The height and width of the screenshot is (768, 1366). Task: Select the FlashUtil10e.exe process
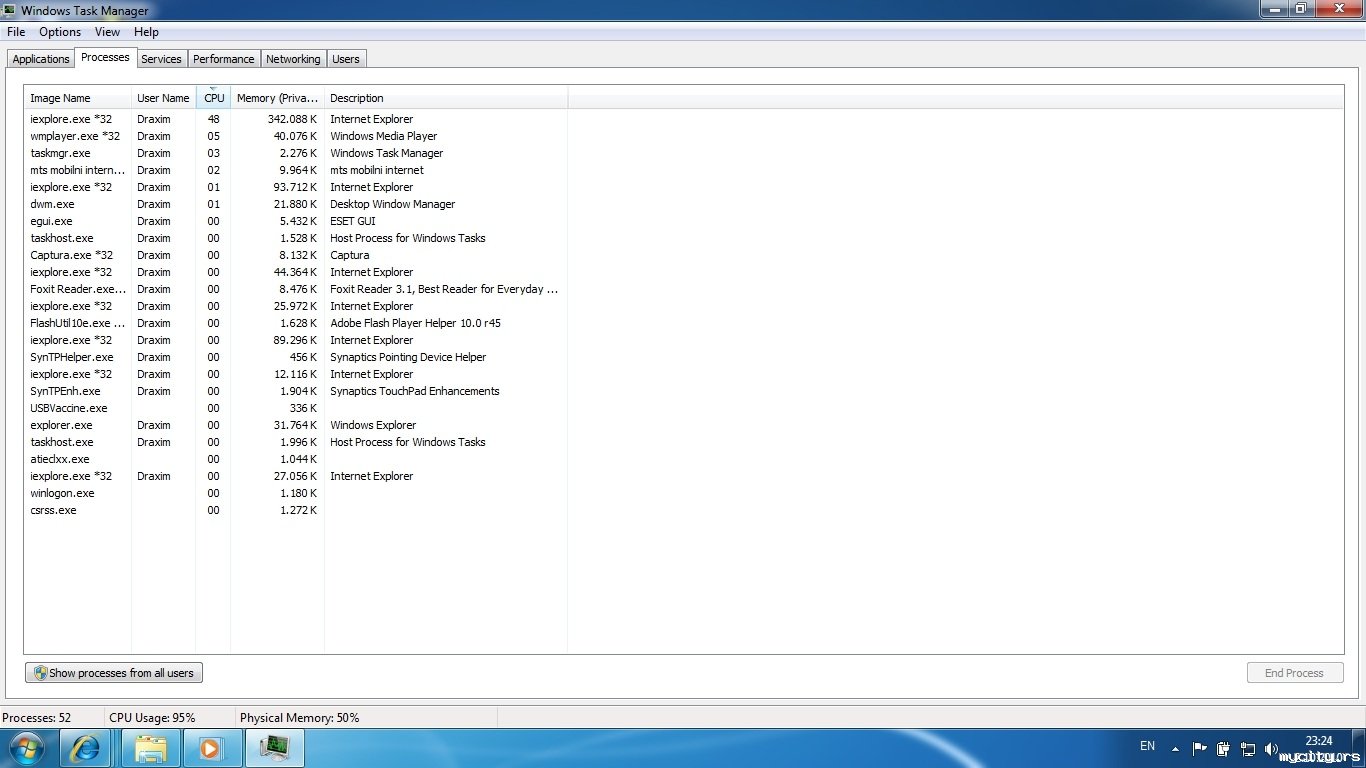[x=296, y=323]
